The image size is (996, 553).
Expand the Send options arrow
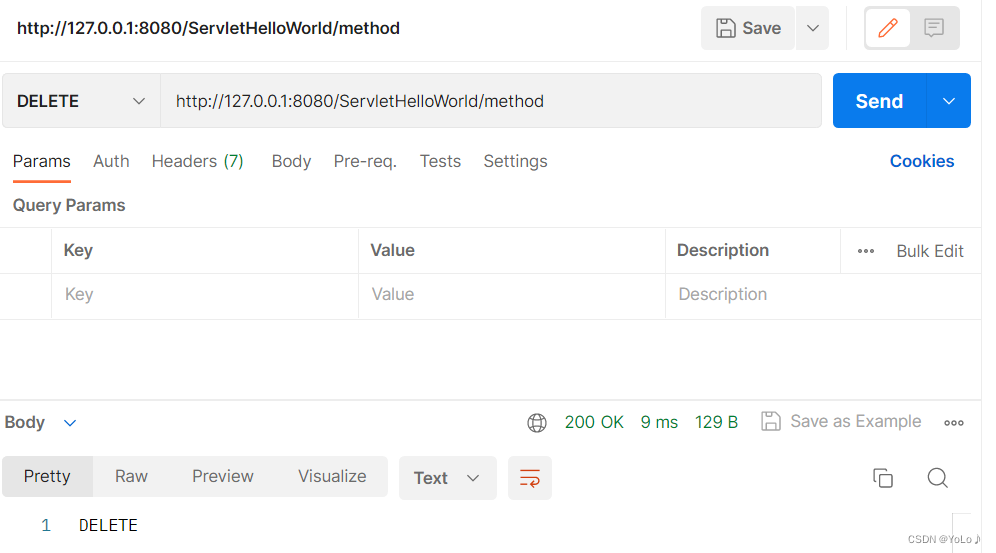948,101
